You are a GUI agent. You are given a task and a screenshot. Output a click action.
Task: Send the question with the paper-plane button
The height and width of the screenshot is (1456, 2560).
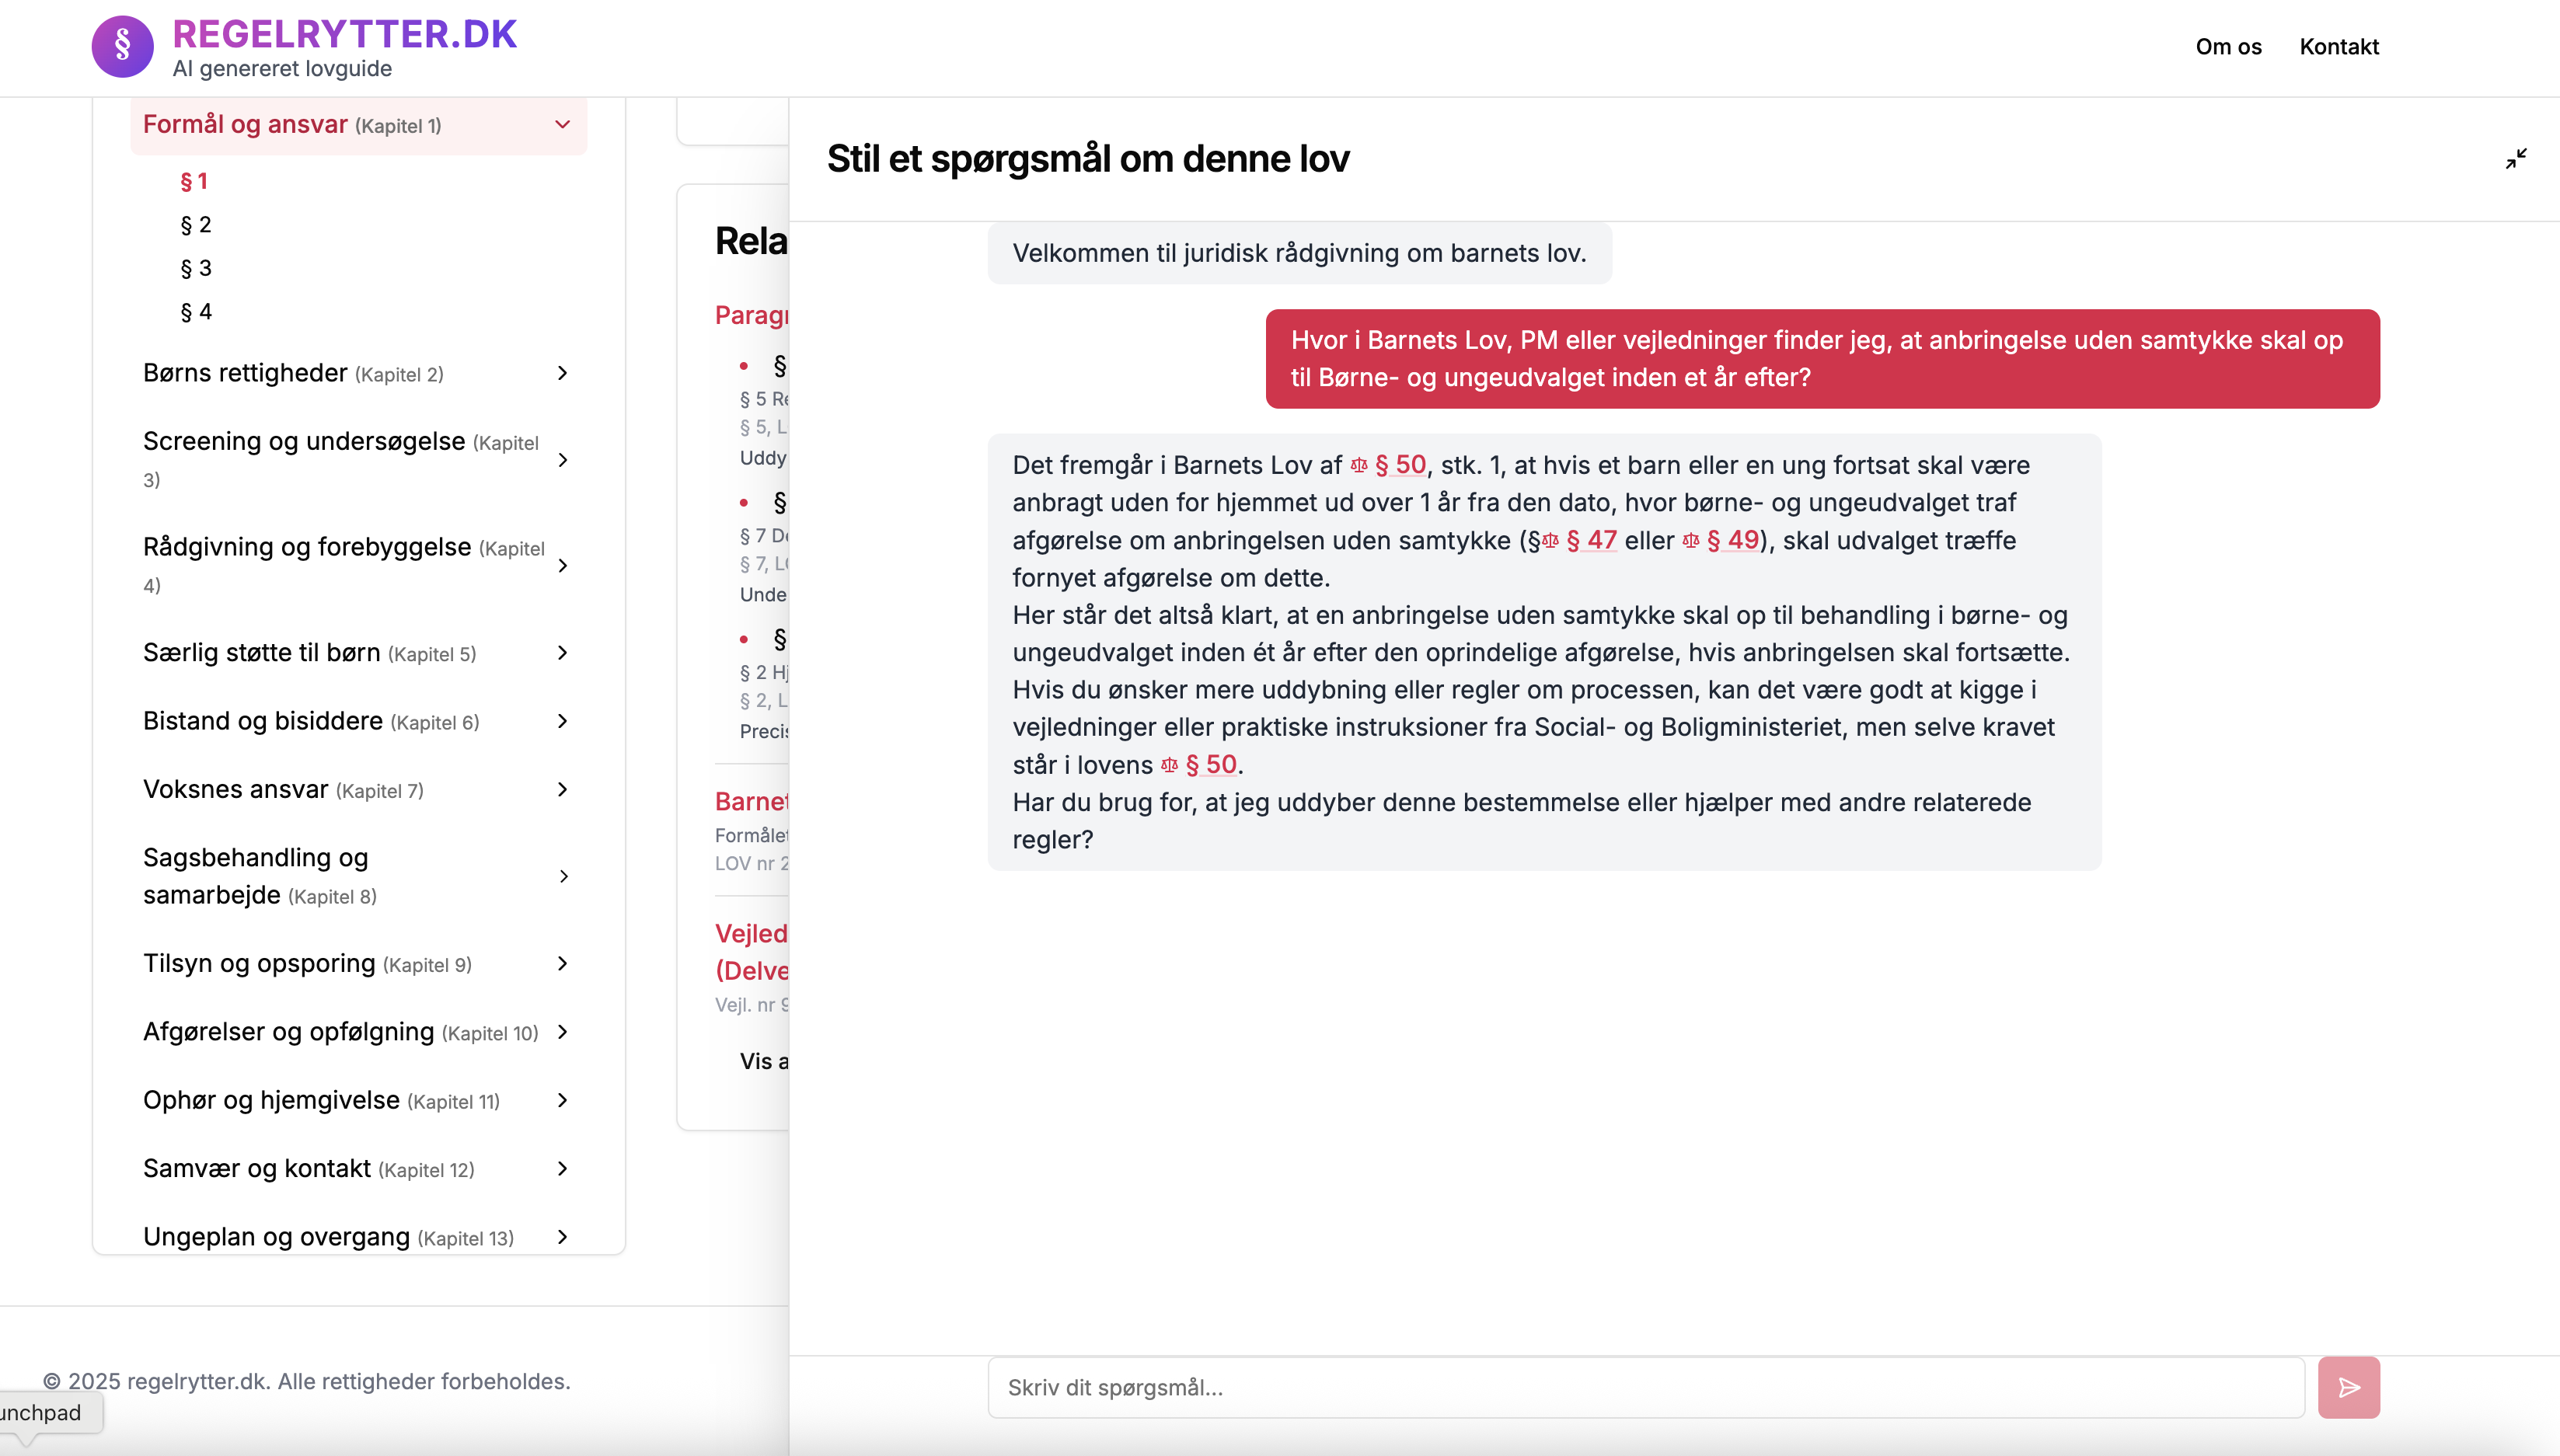point(2348,1387)
